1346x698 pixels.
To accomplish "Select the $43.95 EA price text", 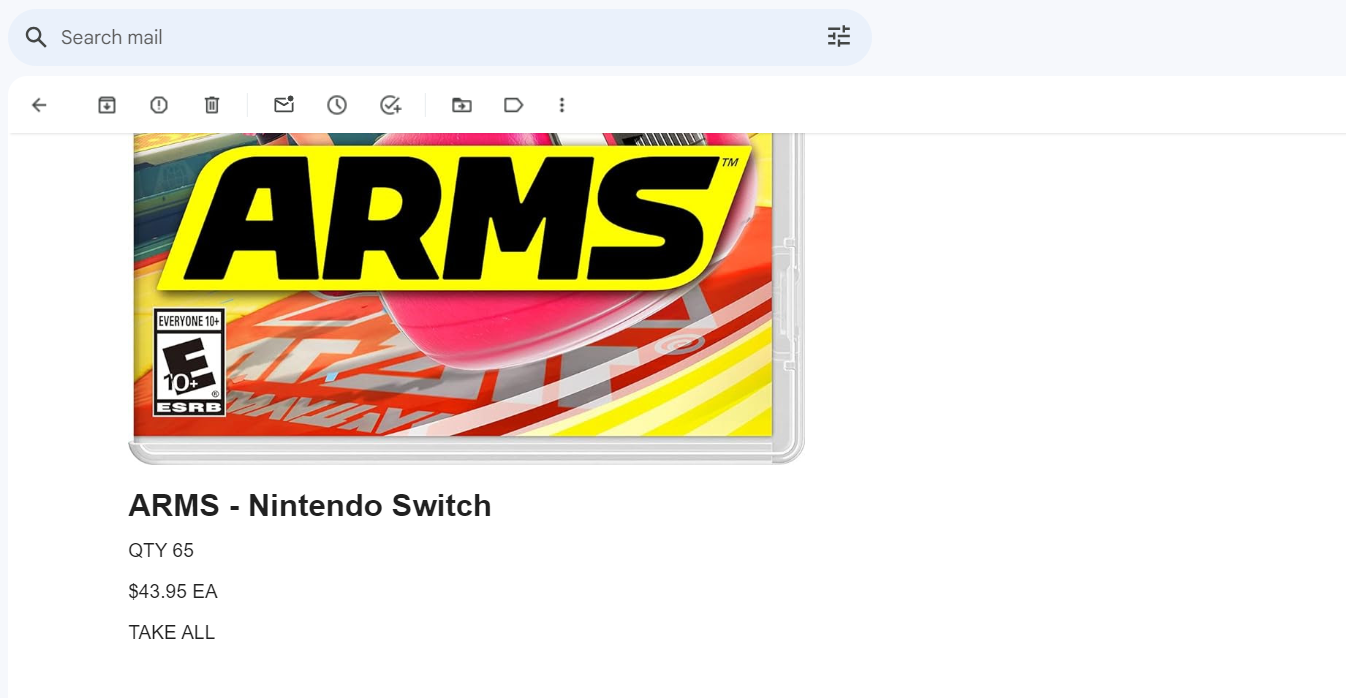I will [173, 592].
